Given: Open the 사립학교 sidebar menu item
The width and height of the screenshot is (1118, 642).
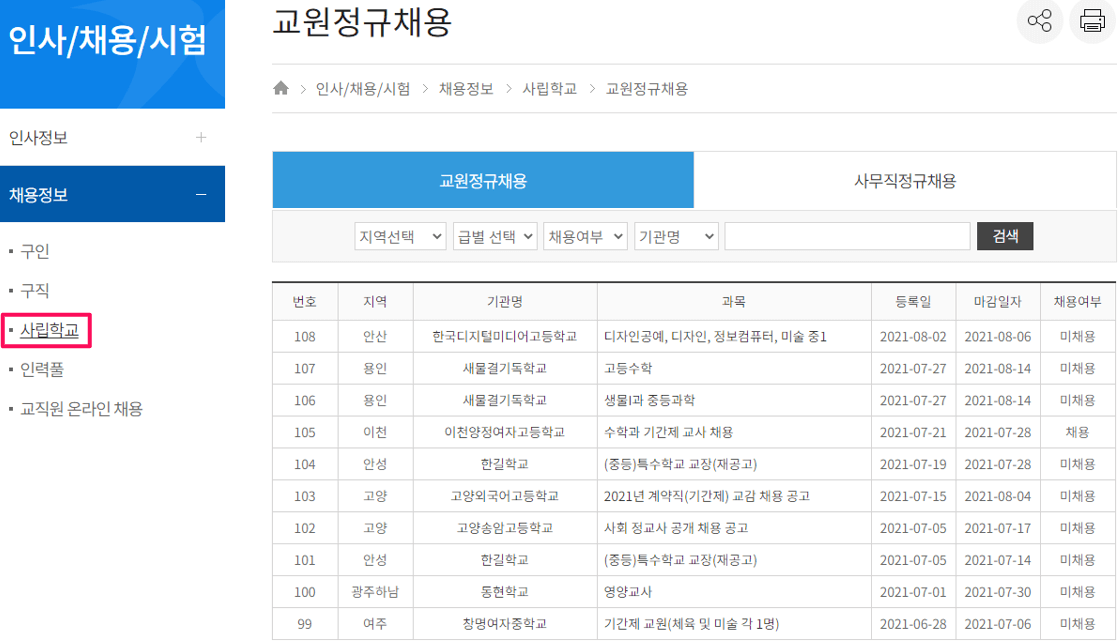Looking at the screenshot, I should (x=46, y=328).
